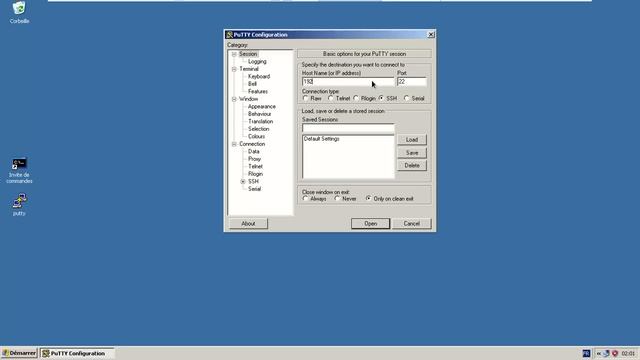The image size is (640, 360).
Task: Collapse the Connection tree node
Action: (234, 144)
